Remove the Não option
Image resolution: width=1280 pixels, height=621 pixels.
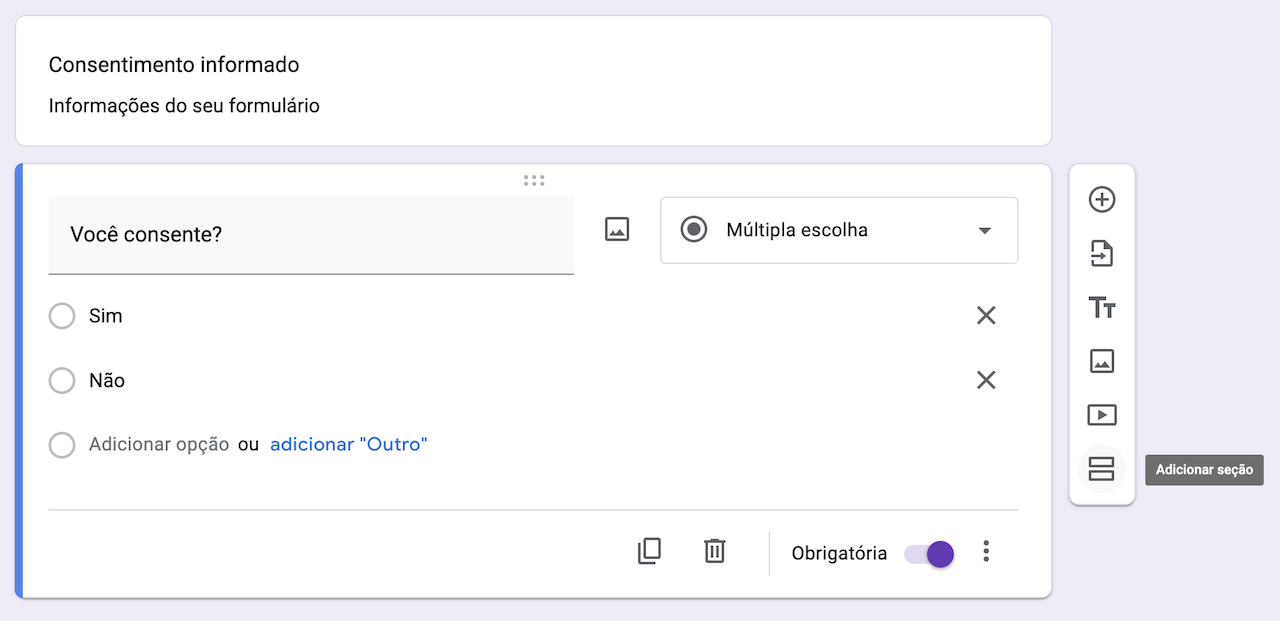tap(986, 380)
